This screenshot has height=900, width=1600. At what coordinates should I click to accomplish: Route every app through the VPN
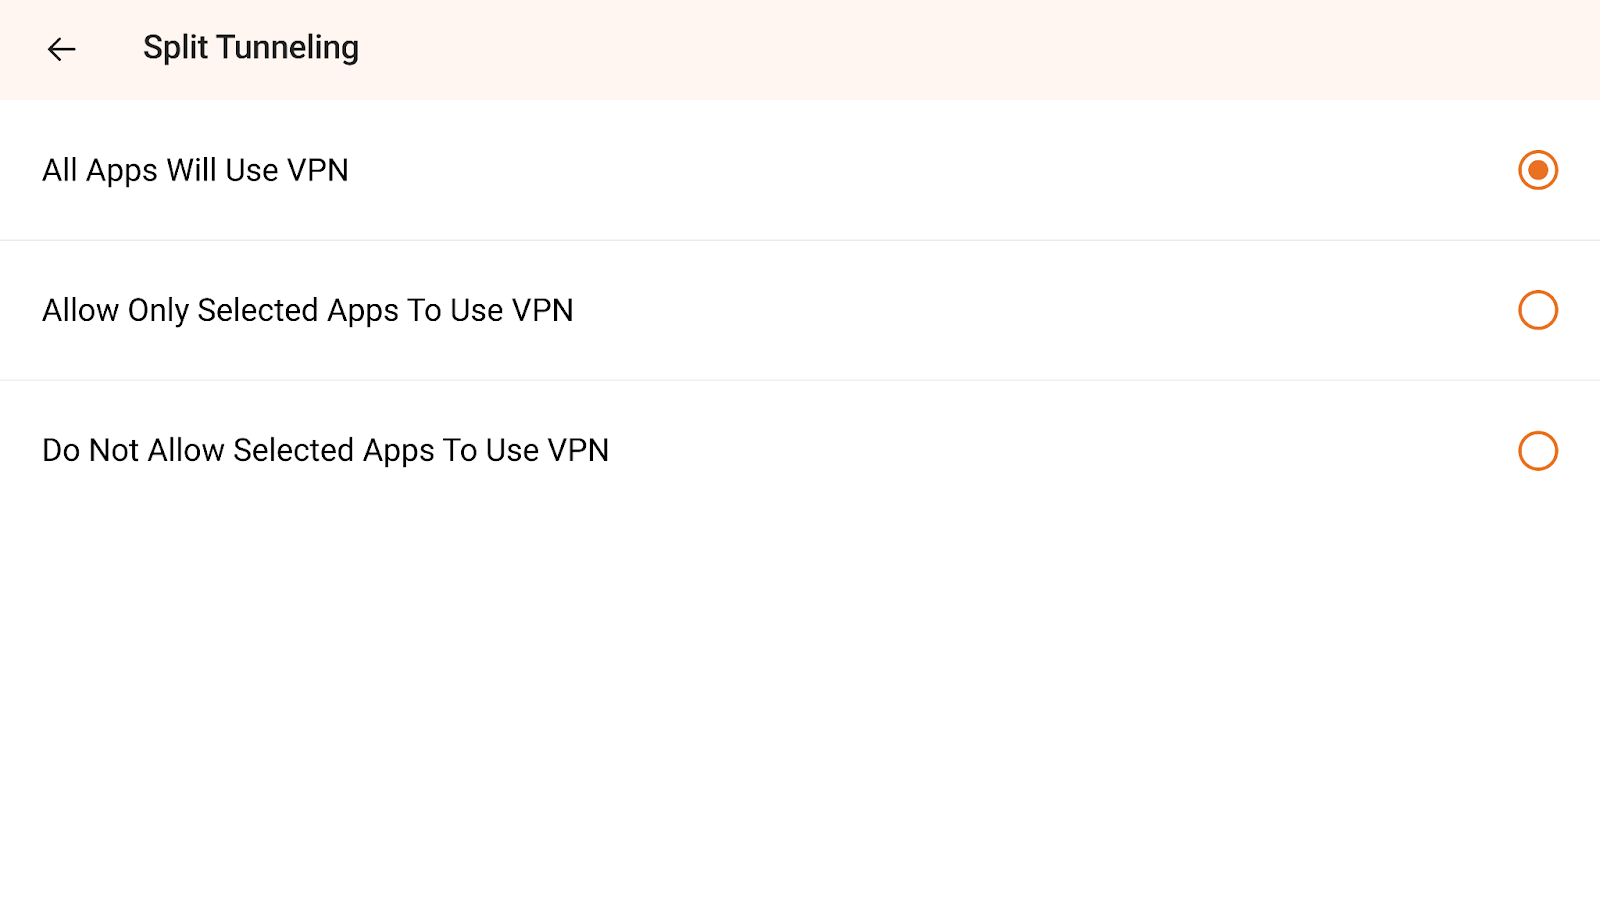click(x=1537, y=170)
